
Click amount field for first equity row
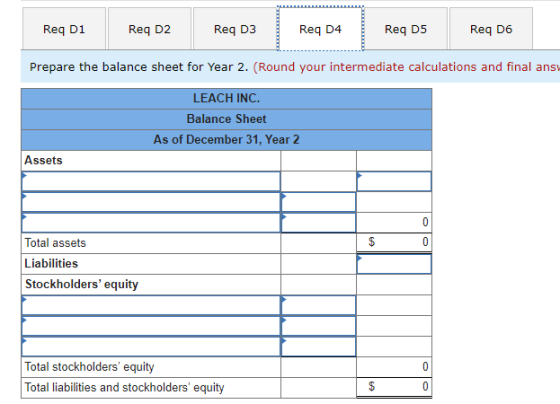[319, 305]
